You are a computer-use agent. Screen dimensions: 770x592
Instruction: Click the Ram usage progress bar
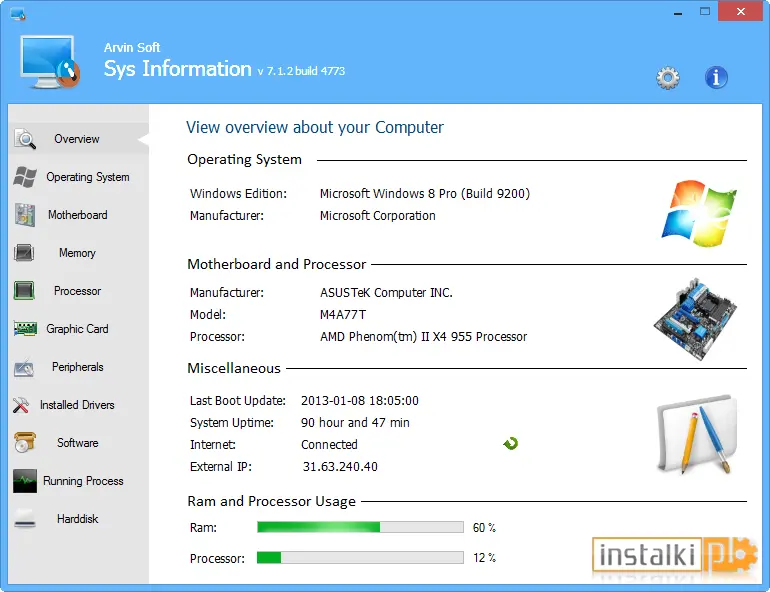pyautogui.click(x=360, y=527)
